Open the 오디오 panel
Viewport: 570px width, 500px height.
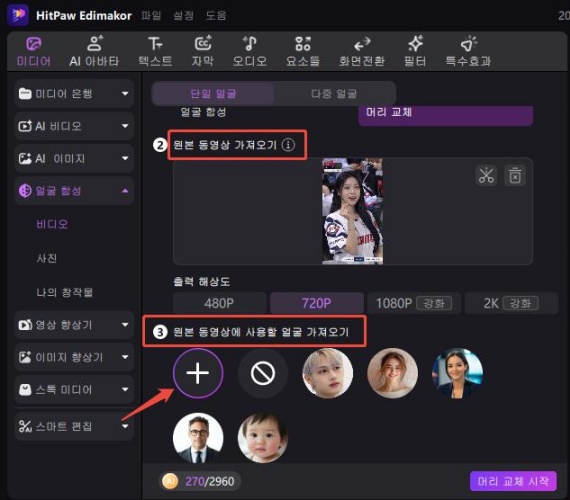pos(250,52)
